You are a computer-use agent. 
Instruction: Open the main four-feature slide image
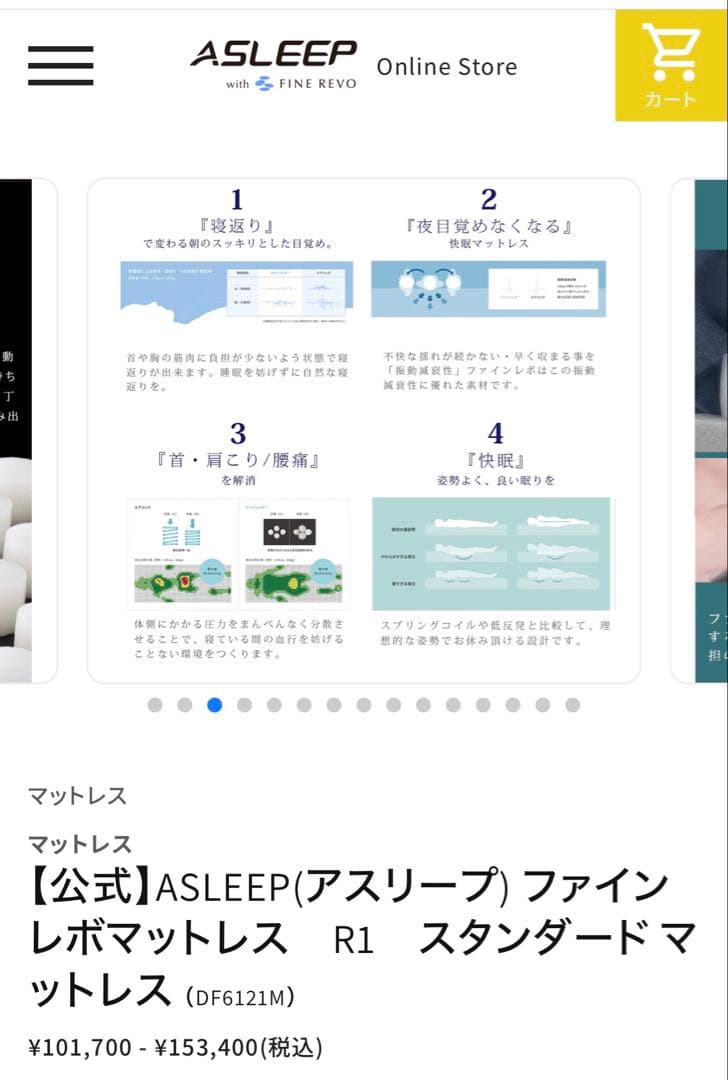click(364, 430)
